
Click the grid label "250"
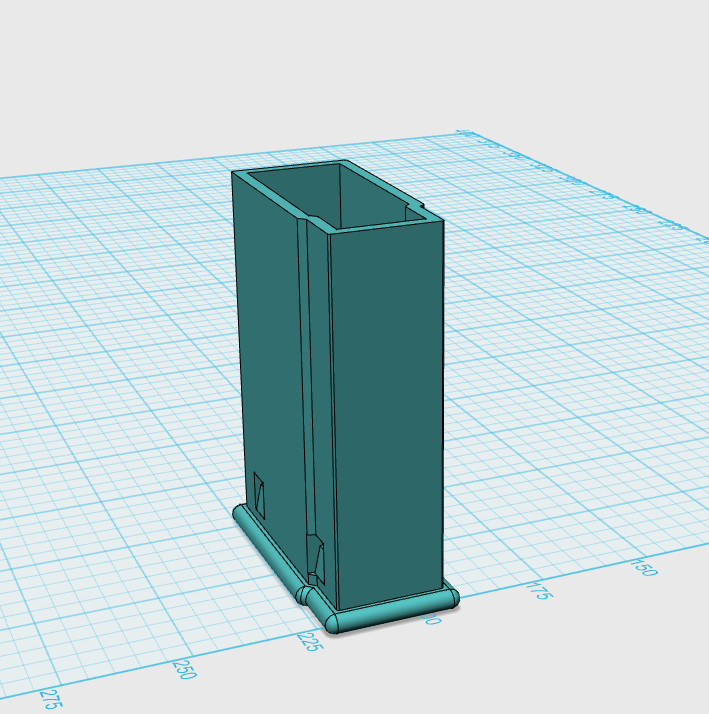[184, 669]
